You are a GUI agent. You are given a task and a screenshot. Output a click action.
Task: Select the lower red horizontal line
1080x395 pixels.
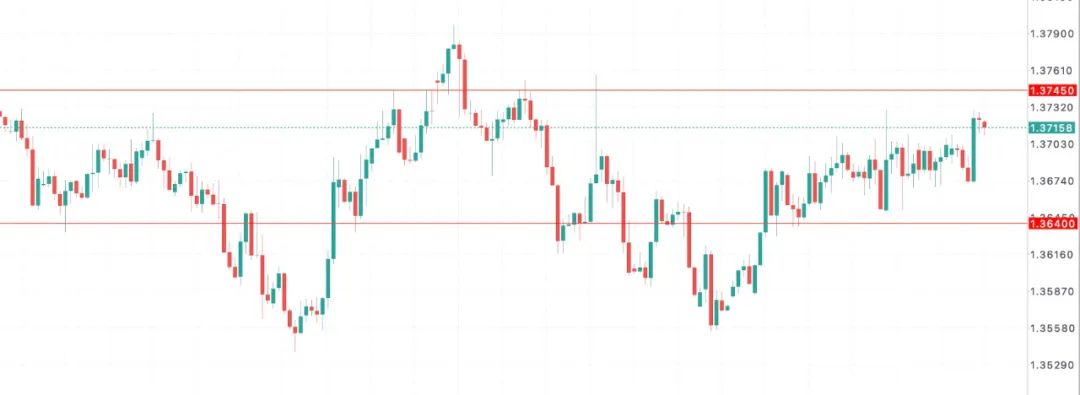pyautogui.click(x=513, y=223)
